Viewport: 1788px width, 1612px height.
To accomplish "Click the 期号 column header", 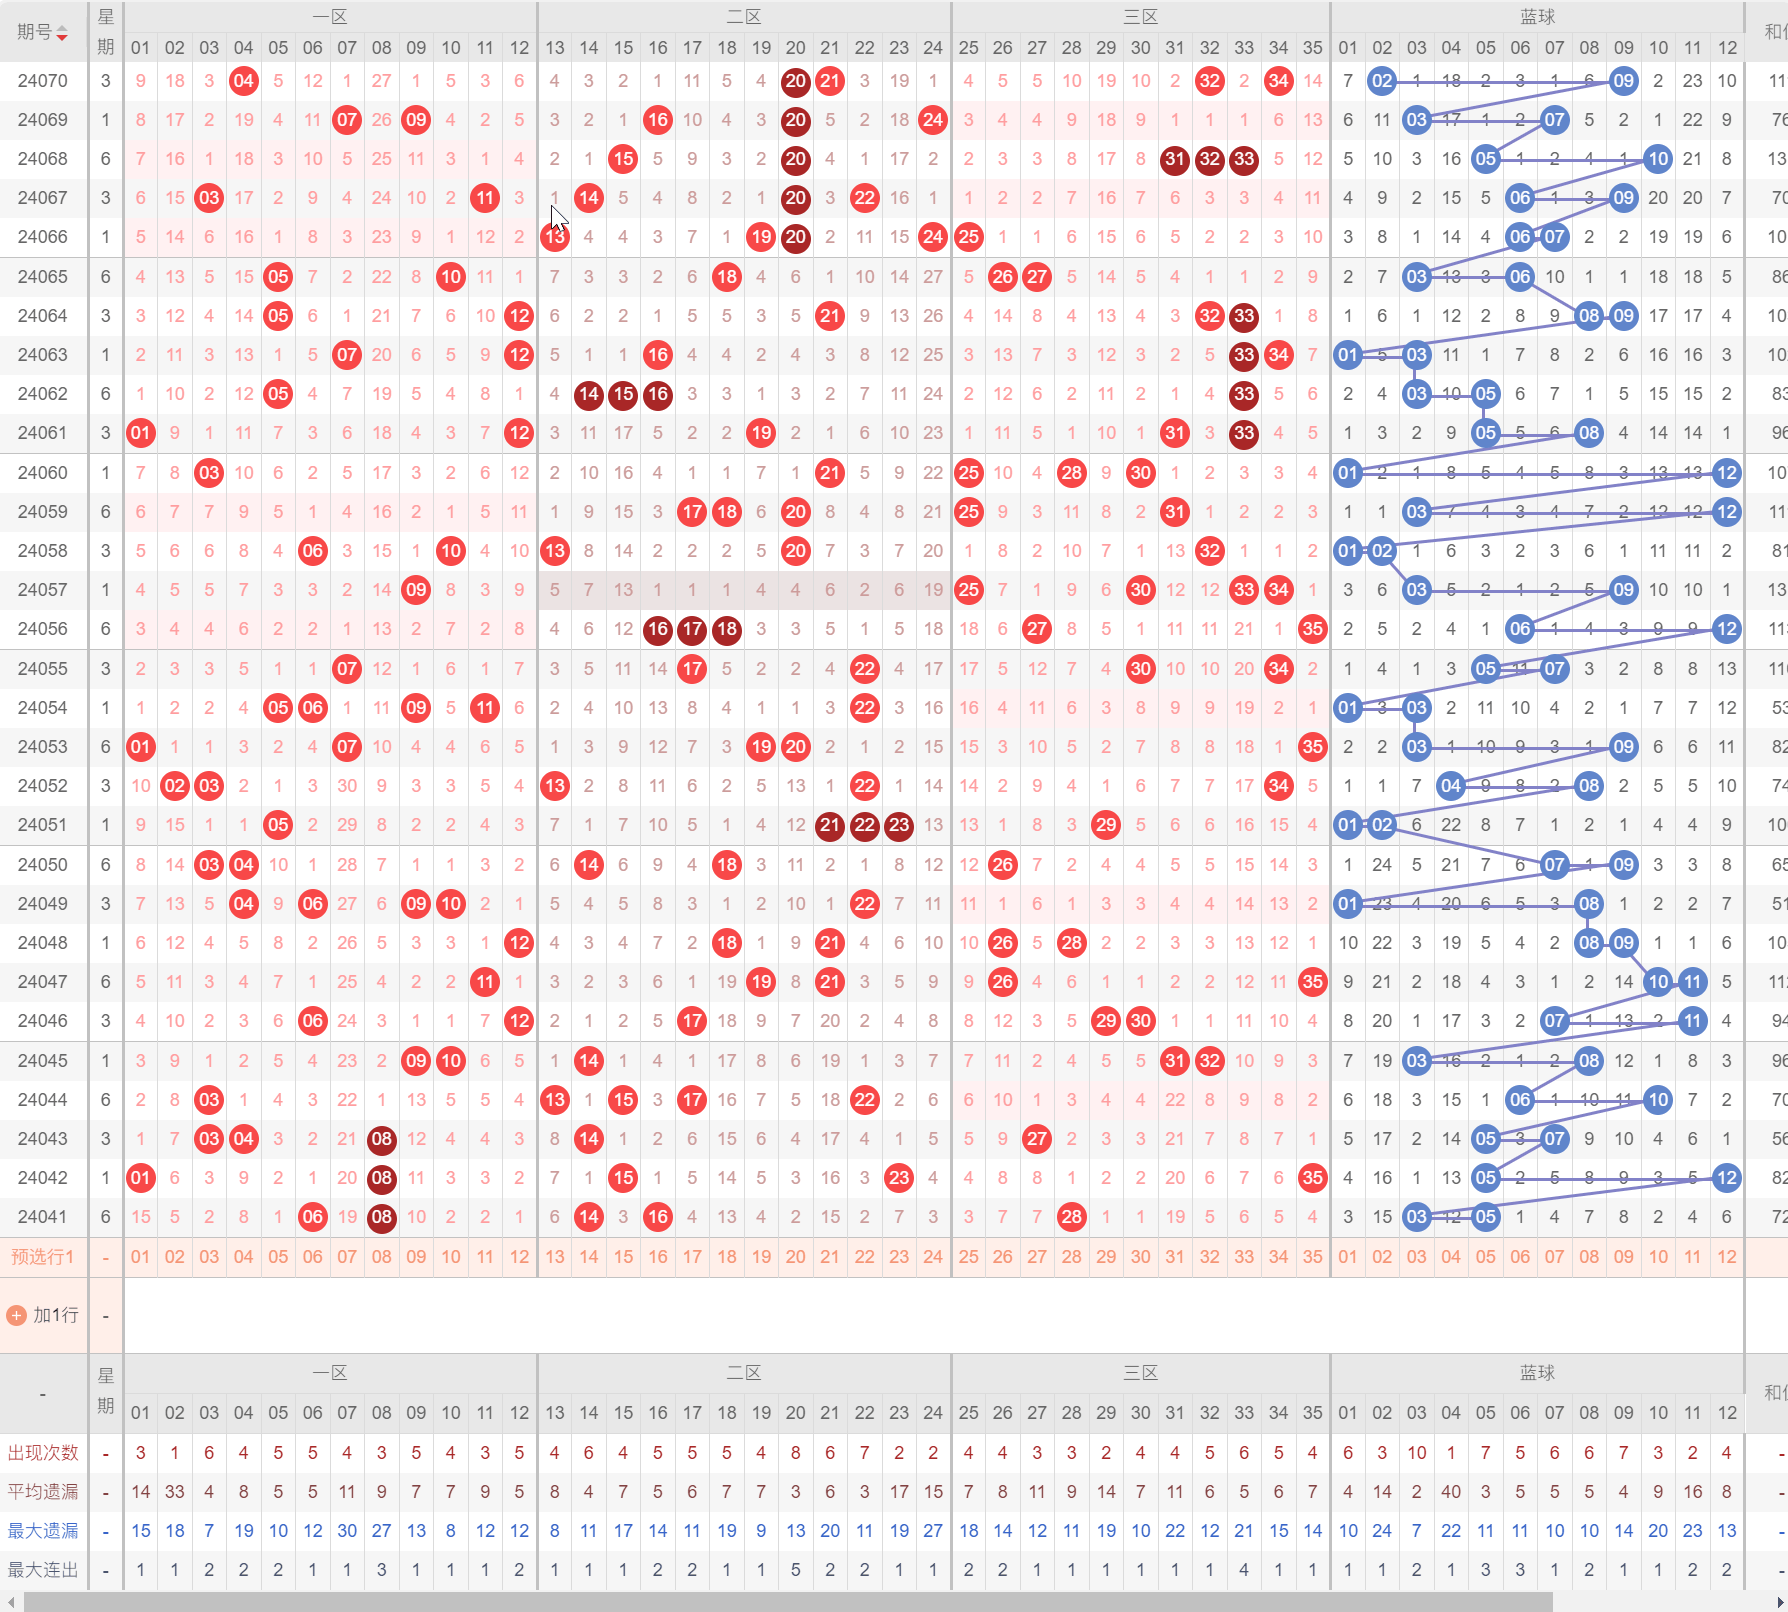I will [35, 32].
